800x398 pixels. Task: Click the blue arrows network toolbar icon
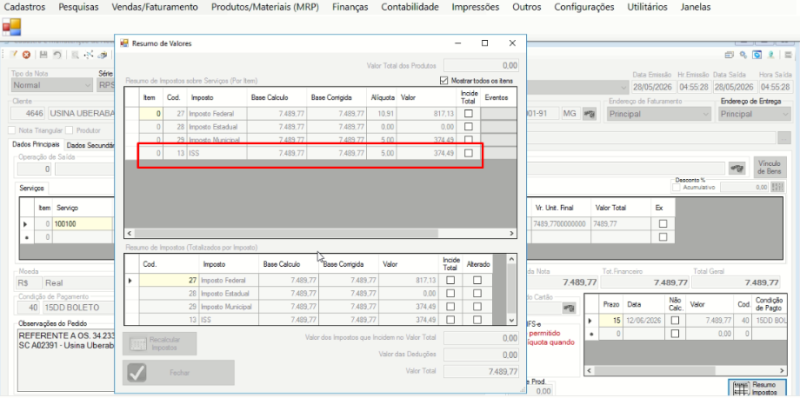(x=89, y=55)
